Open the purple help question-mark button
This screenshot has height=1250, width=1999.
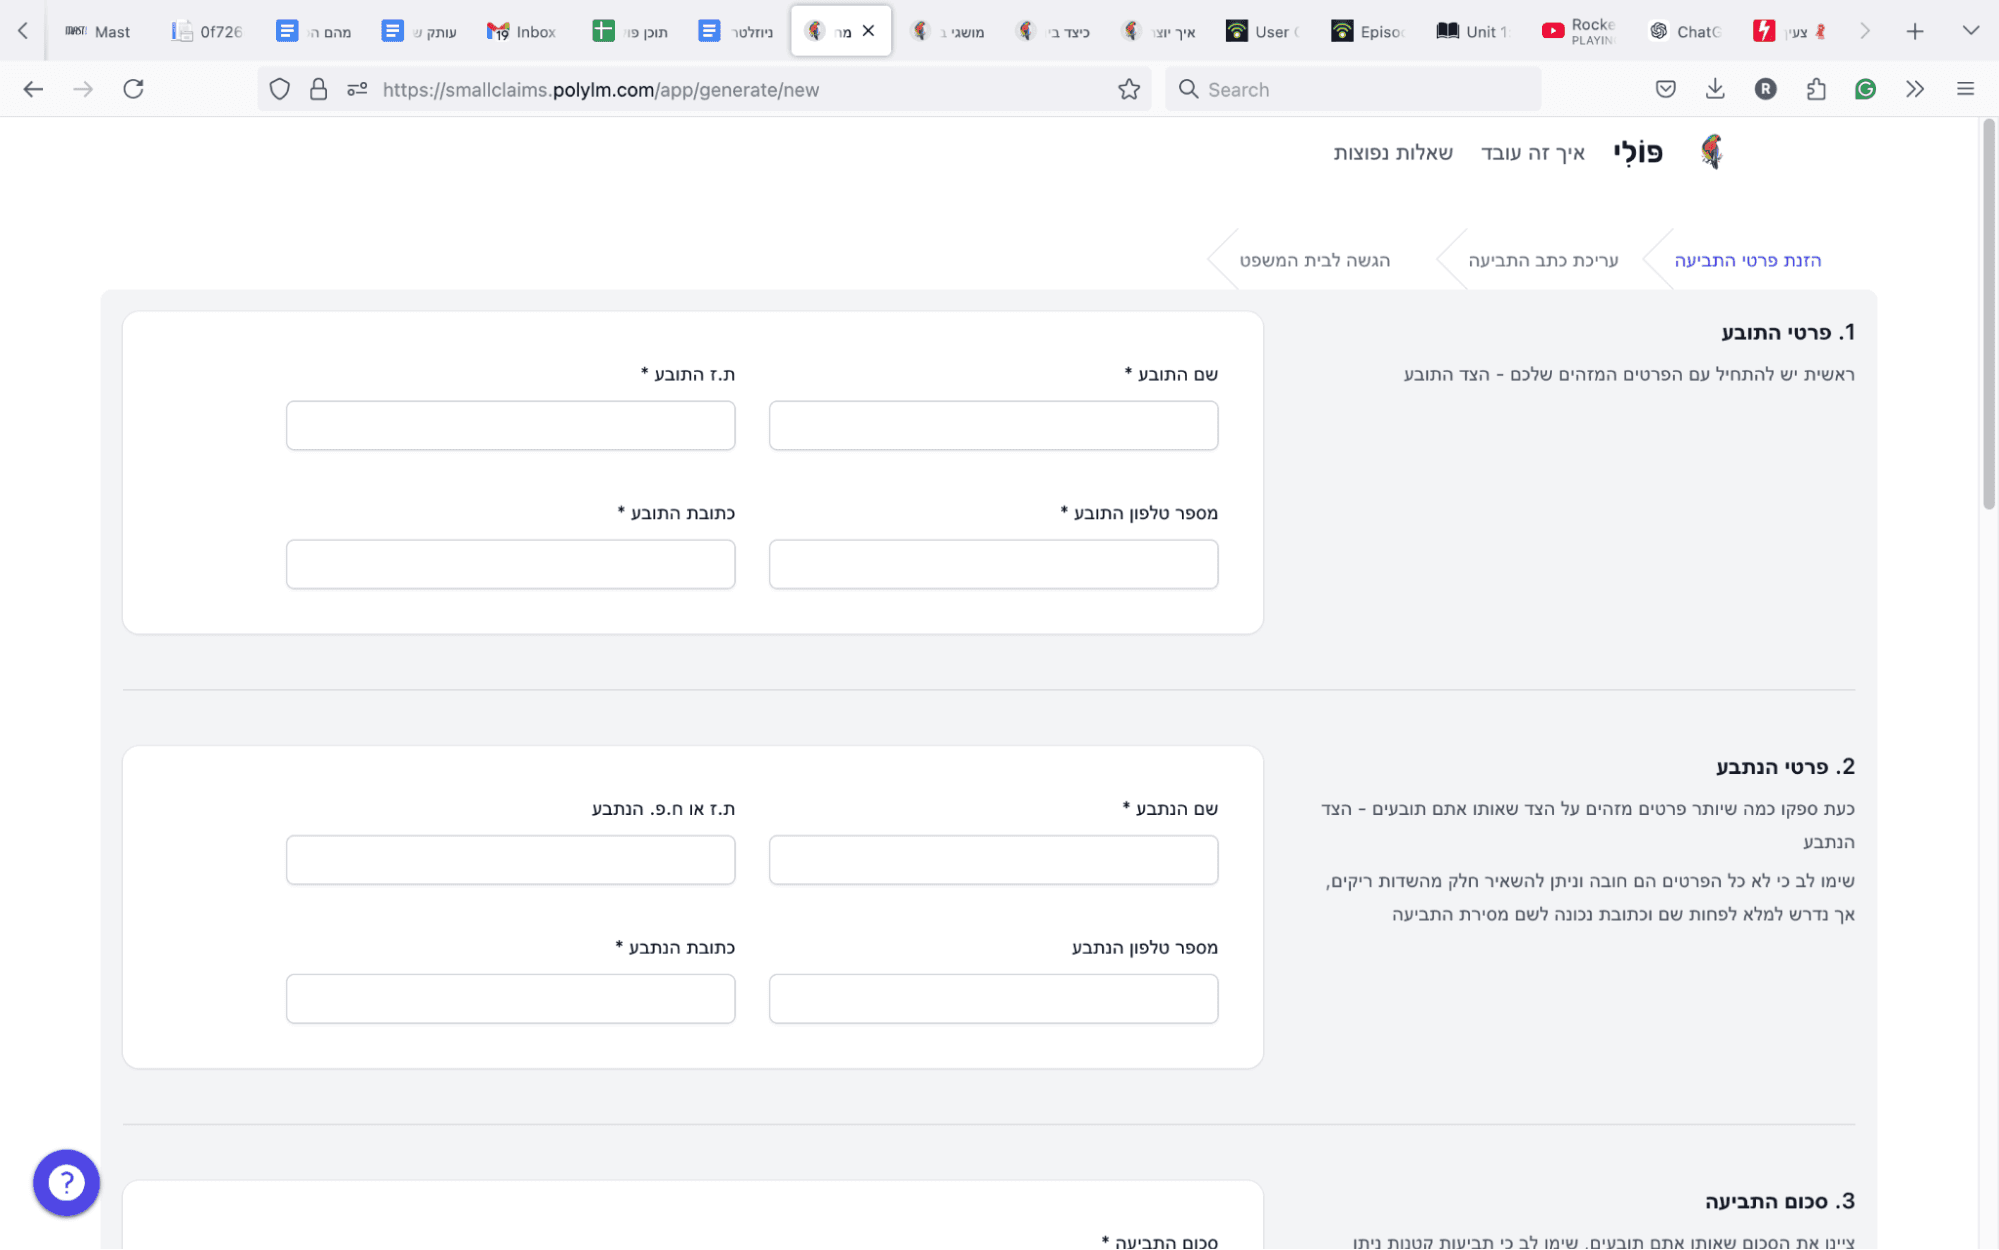(66, 1183)
